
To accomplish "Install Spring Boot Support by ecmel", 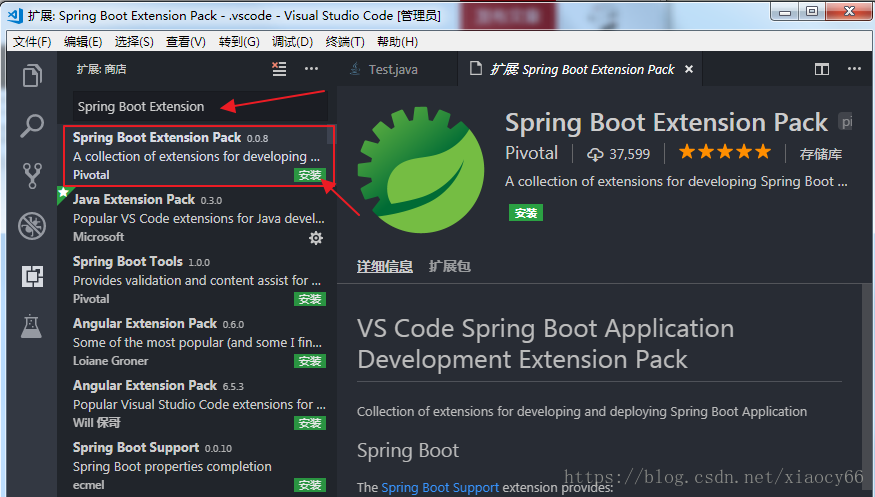I will click(310, 485).
